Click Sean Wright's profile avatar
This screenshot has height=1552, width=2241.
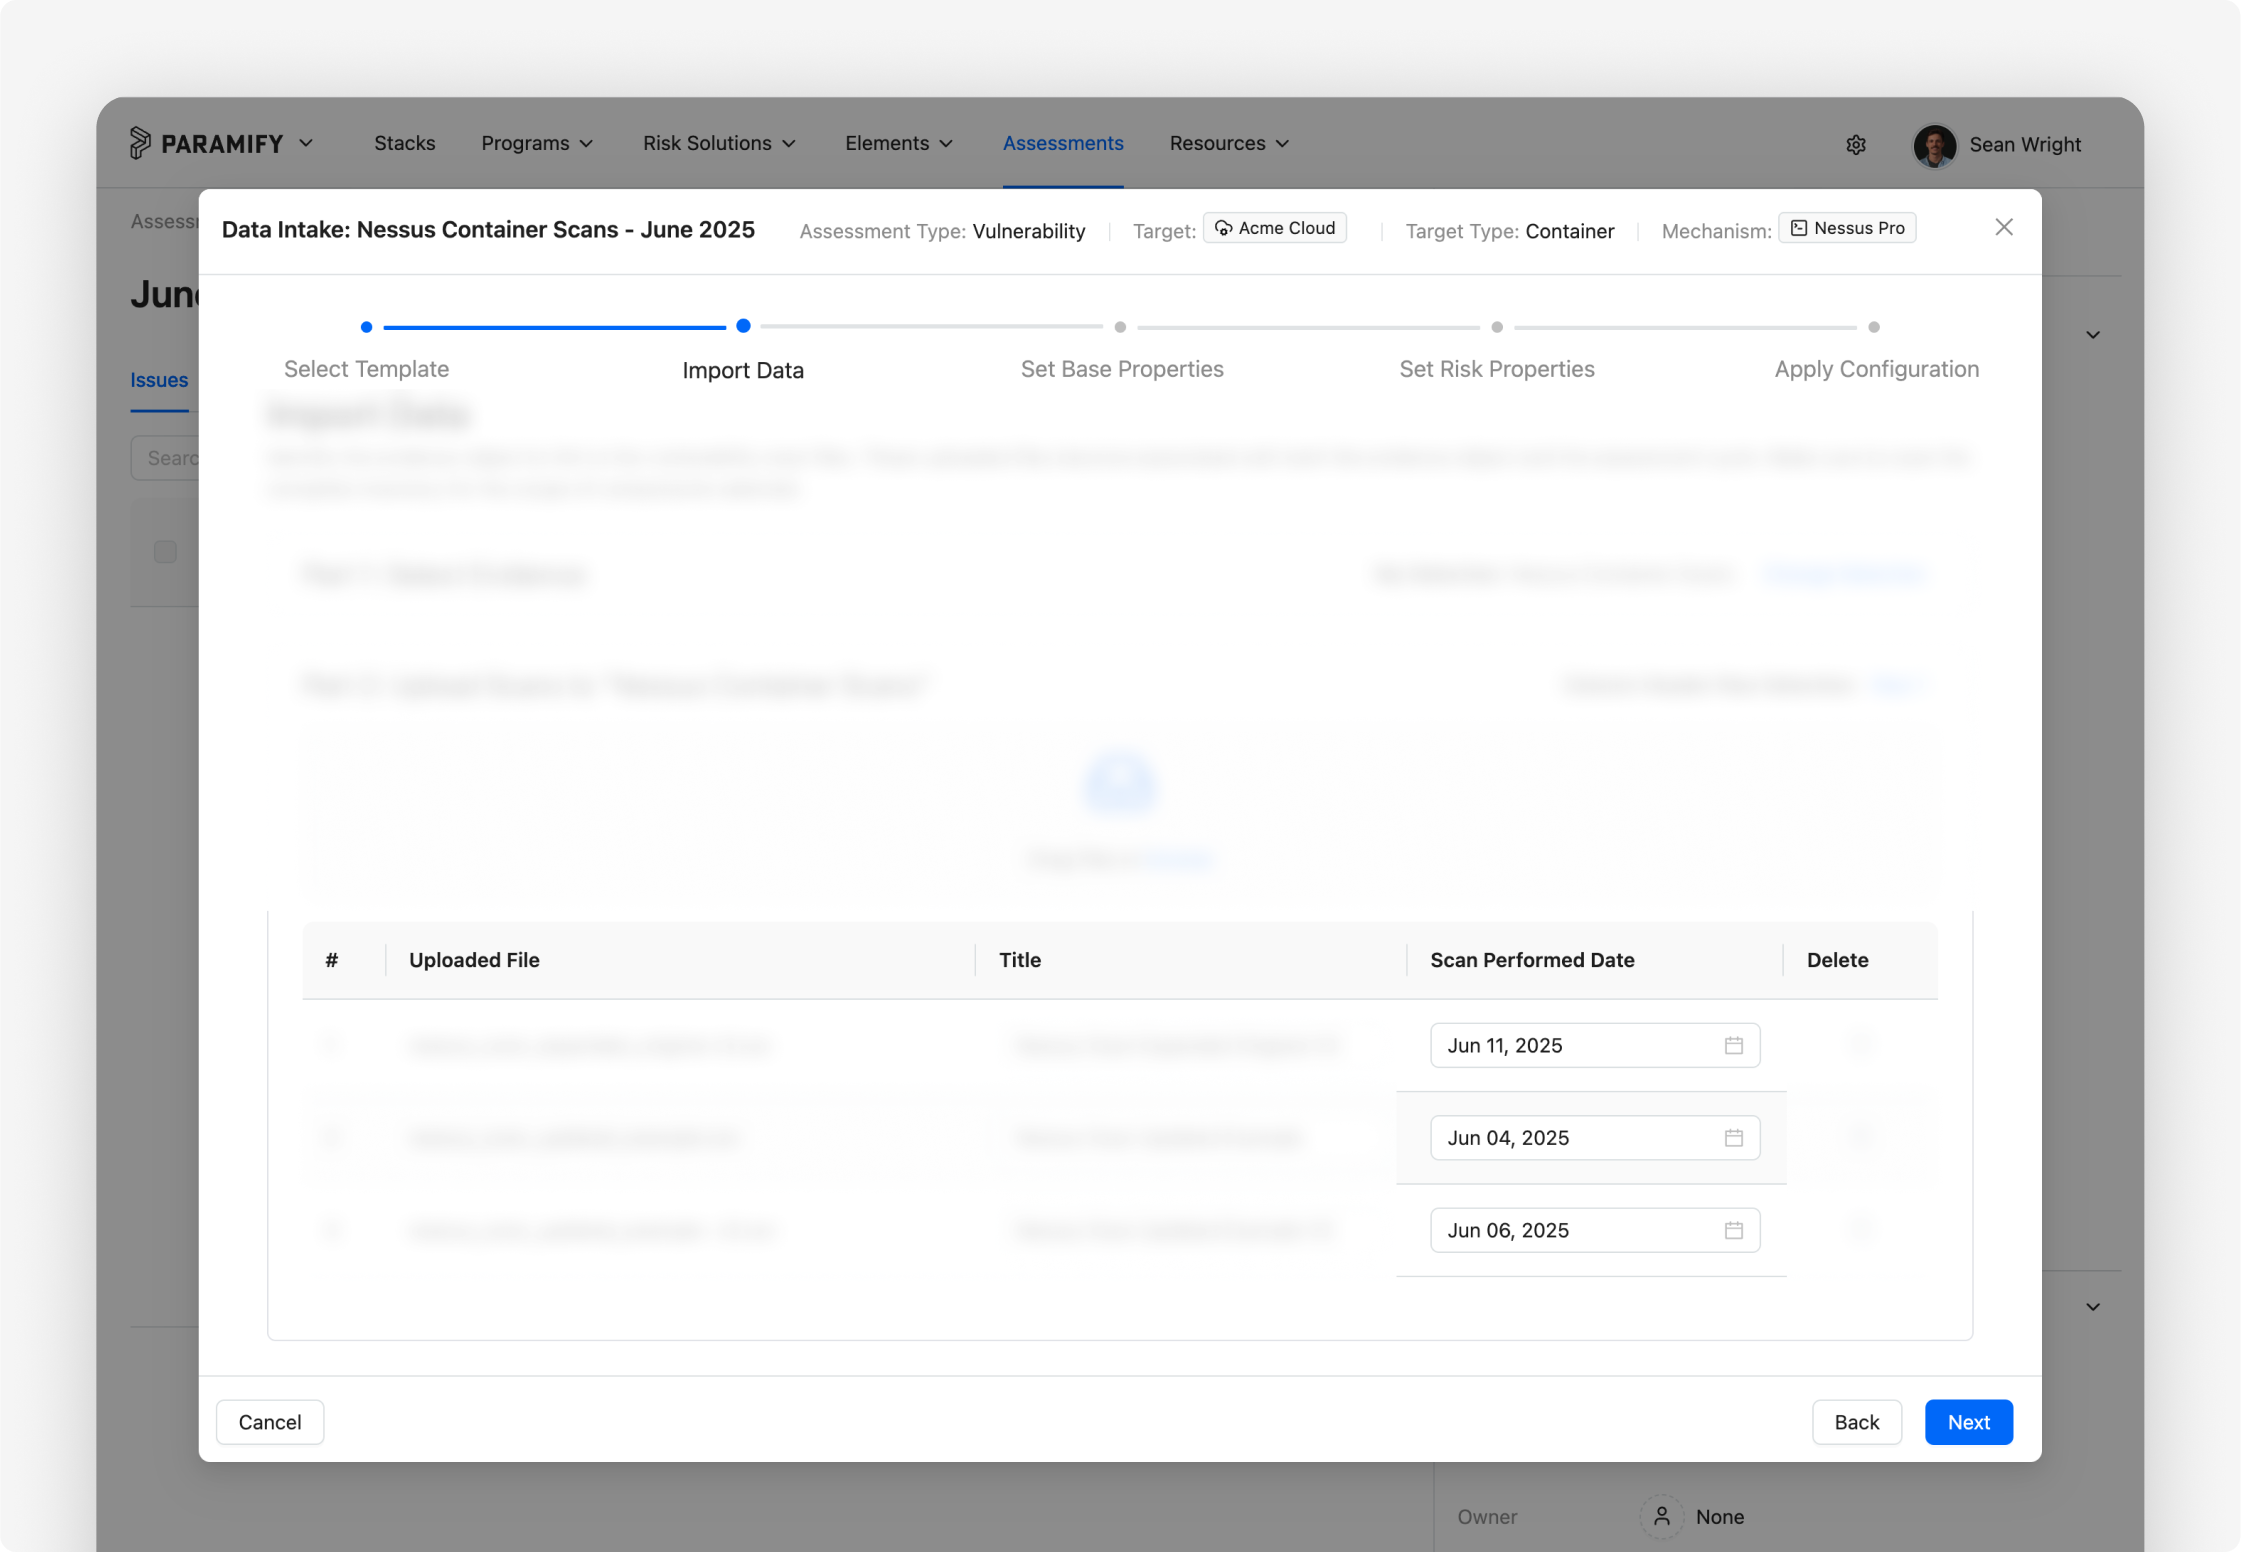click(x=1934, y=145)
